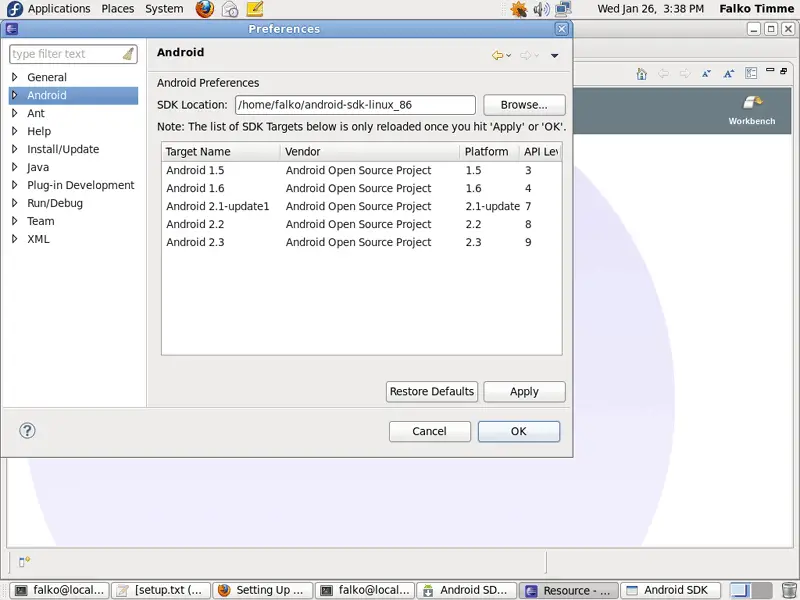
Task: Click the Customize page icon in Welcome toolbar
Action: (x=751, y=73)
